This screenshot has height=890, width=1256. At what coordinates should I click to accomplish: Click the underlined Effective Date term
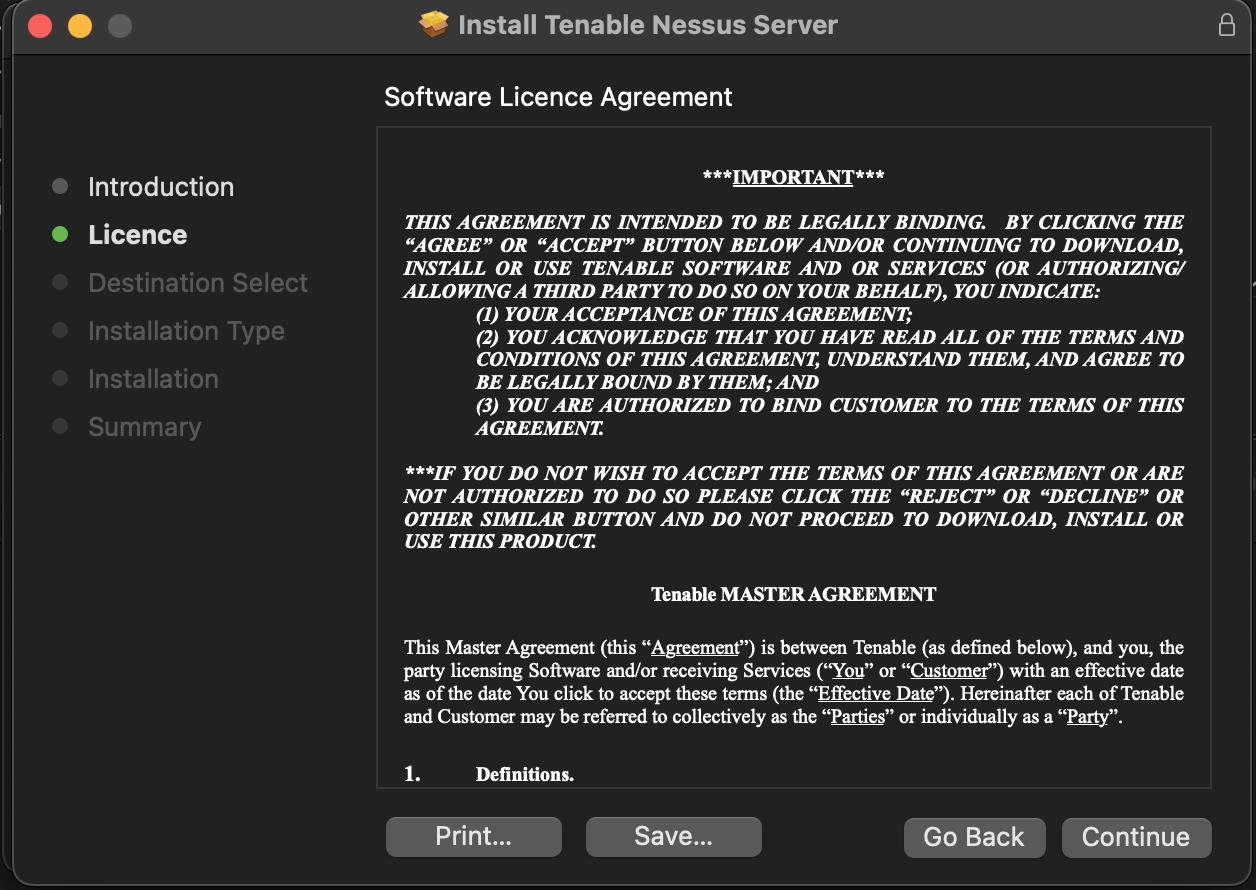coord(875,693)
